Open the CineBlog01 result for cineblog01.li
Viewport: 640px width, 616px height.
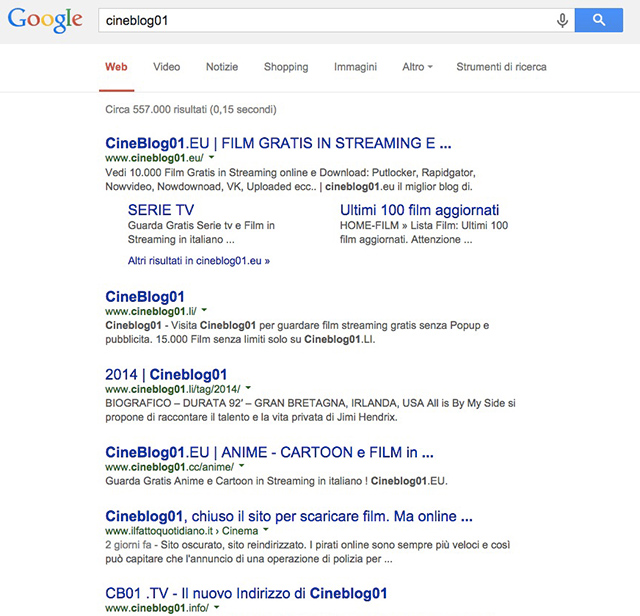click(145, 297)
